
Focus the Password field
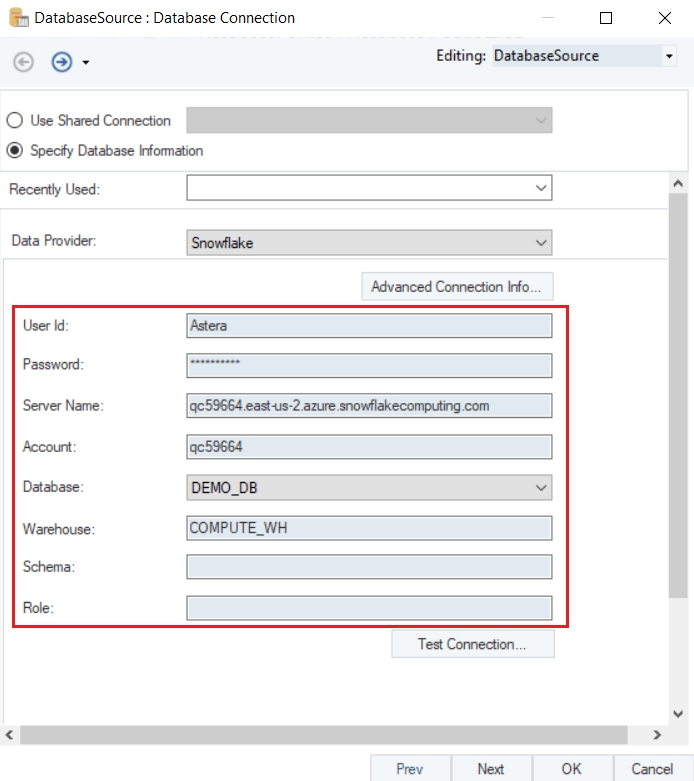point(369,366)
